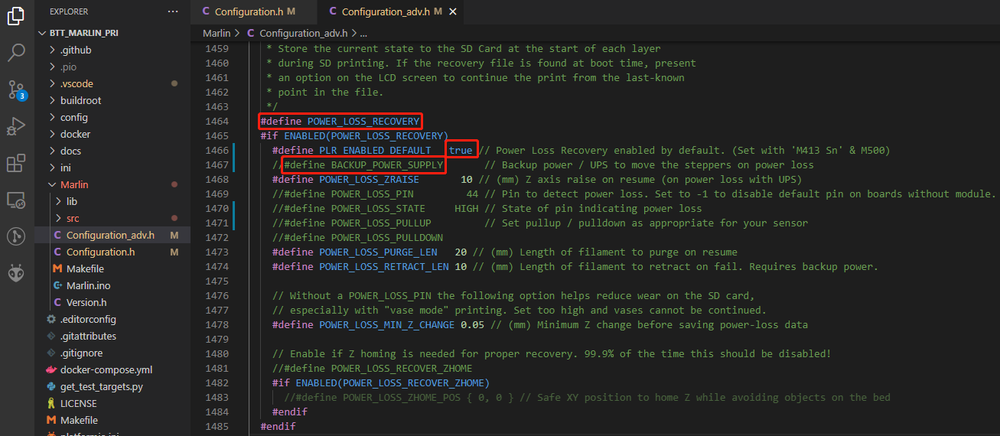Open the Remote Explorer icon
This screenshot has height=436, width=1000.
coord(16,200)
